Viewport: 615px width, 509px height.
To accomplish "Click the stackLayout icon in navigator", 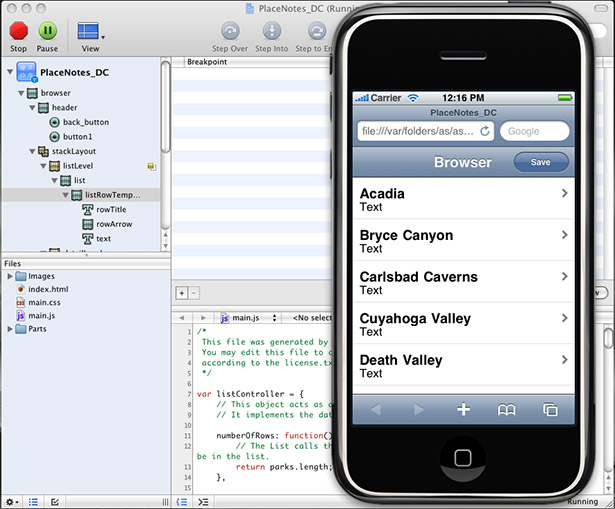I will [43, 151].
